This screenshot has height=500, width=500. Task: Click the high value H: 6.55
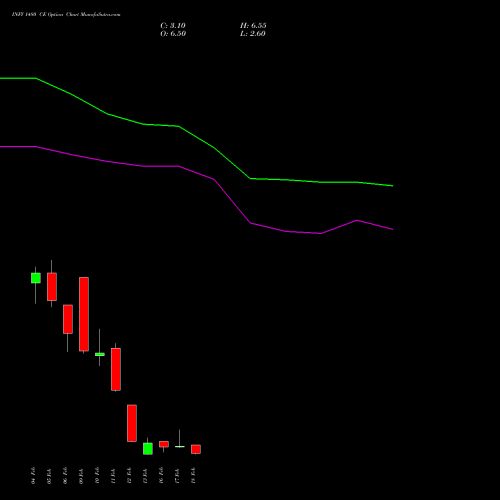(x=253, y=26)
